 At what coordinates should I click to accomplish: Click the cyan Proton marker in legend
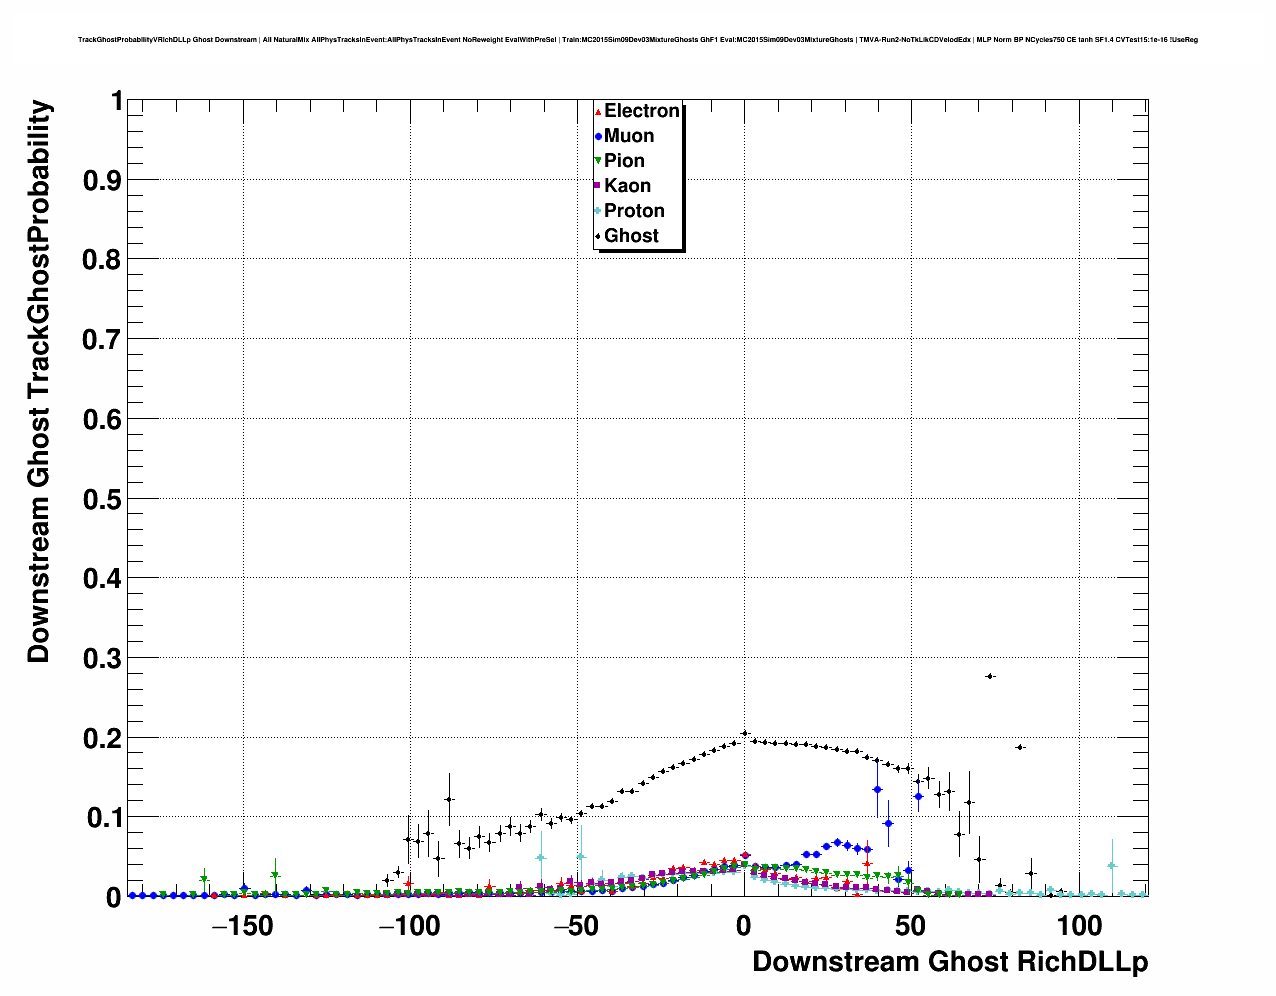598,211
